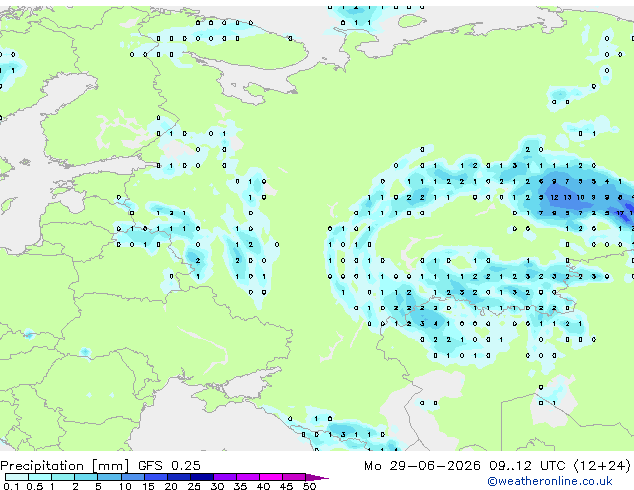Screen dimensions: 634x490
Task: Click the 40–45 mm magenta legend swatch
Action: [271, 477]
